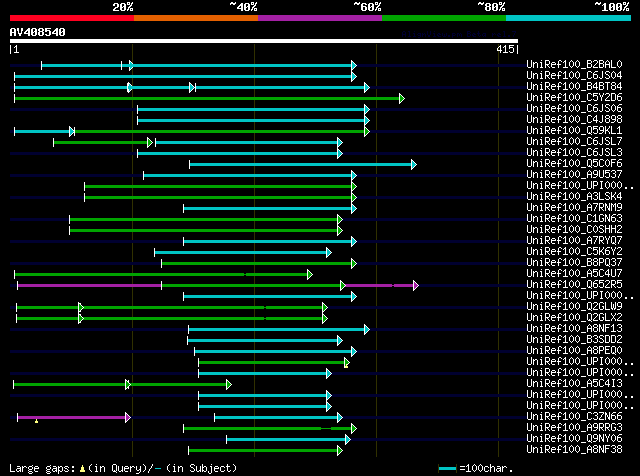640x476 pixels.
Task: Open the UniRef100_C6JS06 hit label
Action: coord(574,109)
